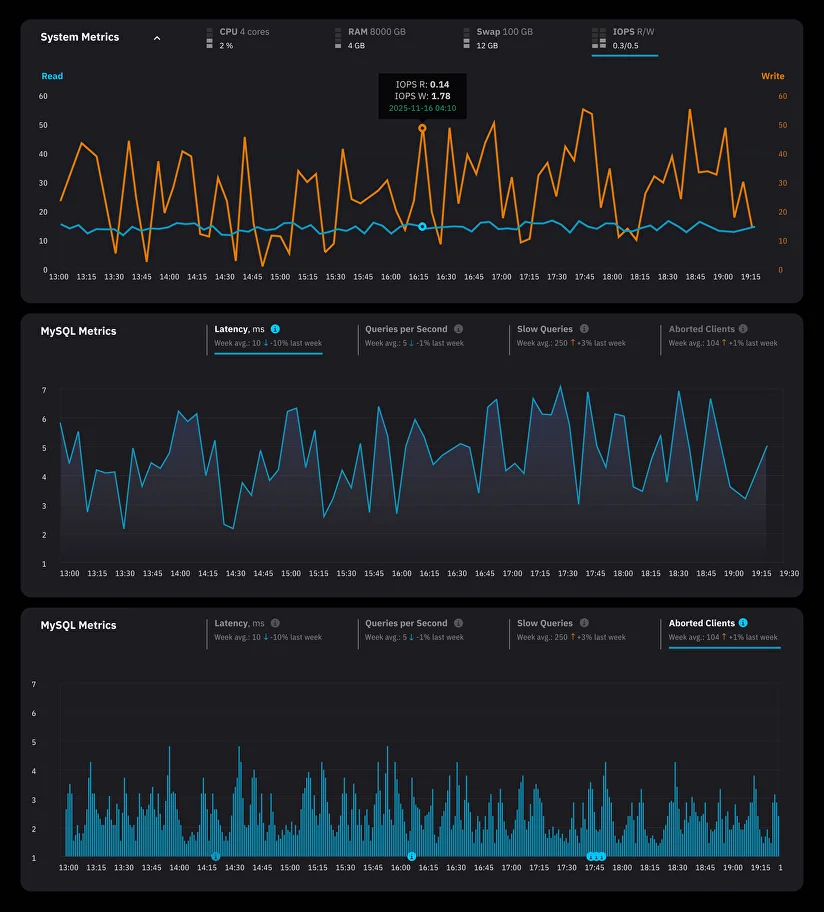
Task: Open the Queries per Second info icon
Action: 457,328
